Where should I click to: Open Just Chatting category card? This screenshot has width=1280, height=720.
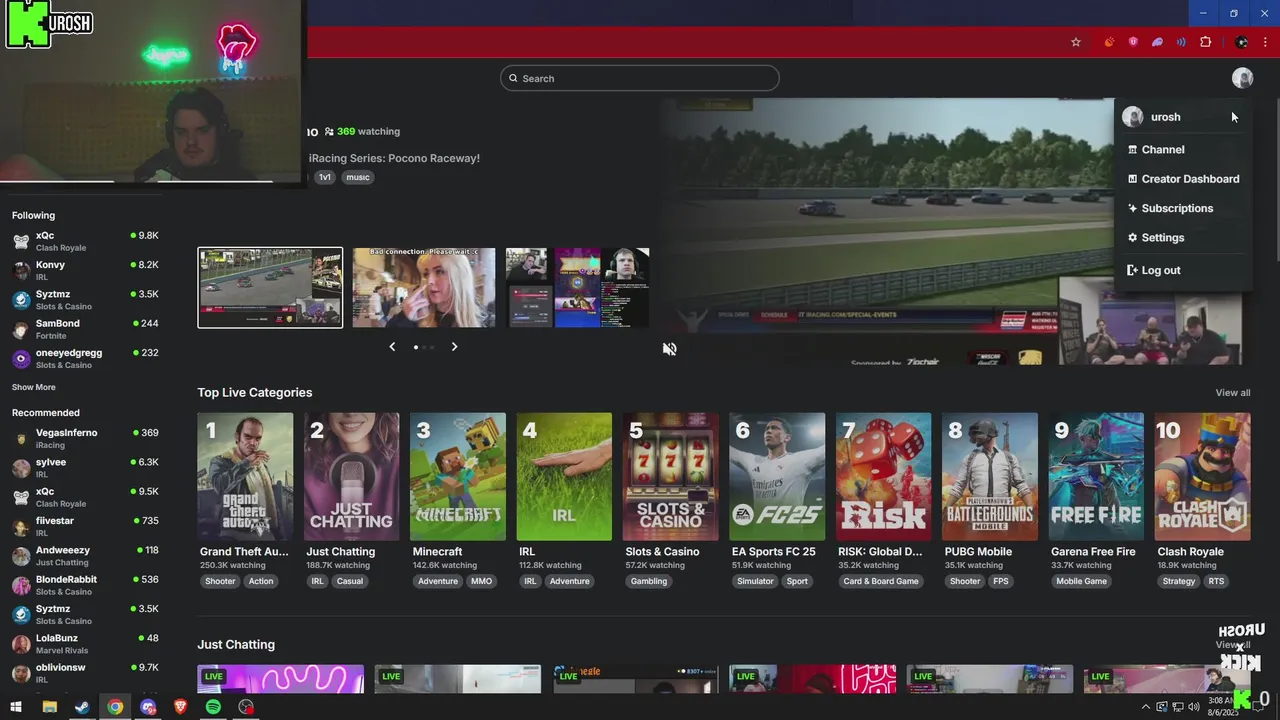[x=351, y=477]
